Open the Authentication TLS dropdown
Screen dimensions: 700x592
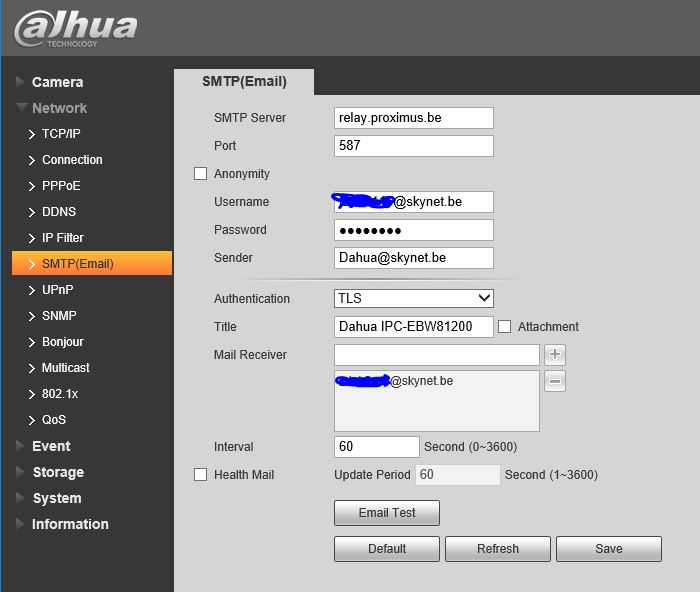coord(413,298)
